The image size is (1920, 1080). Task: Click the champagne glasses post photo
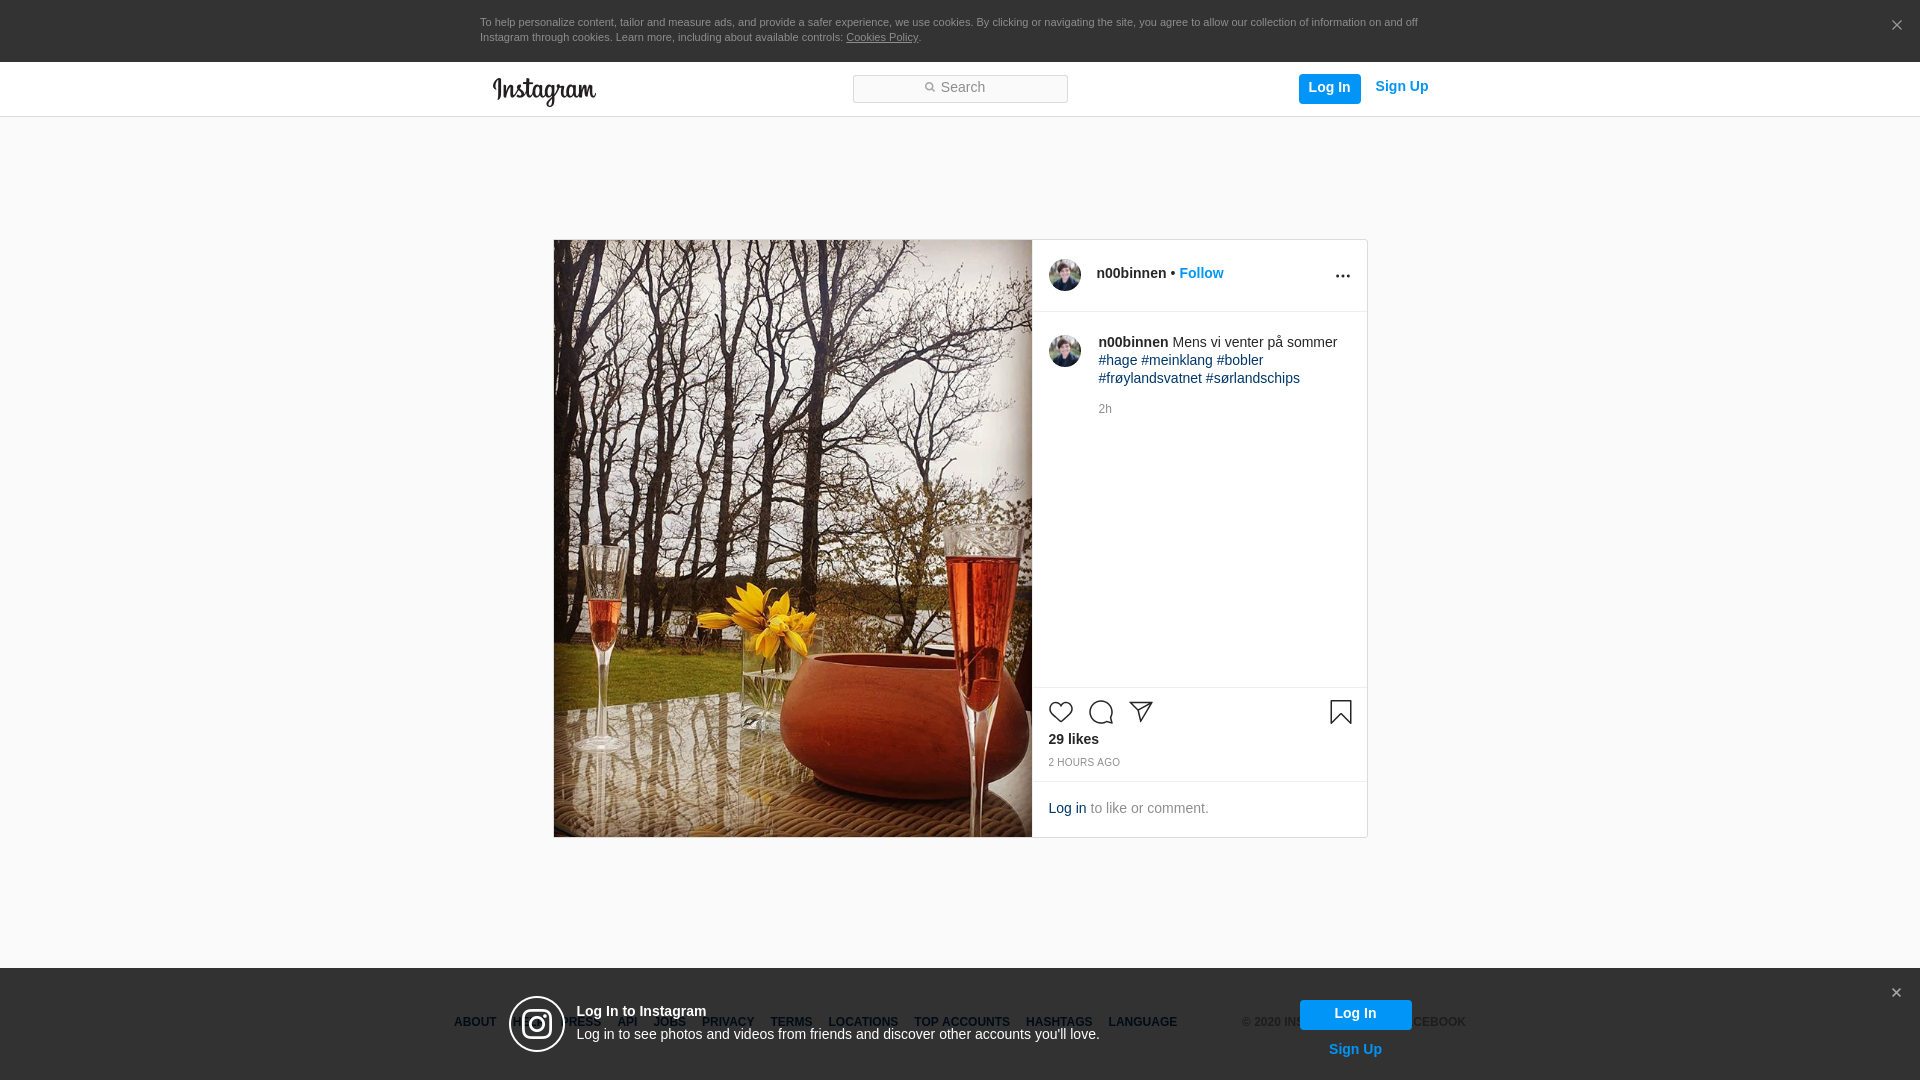792,538
